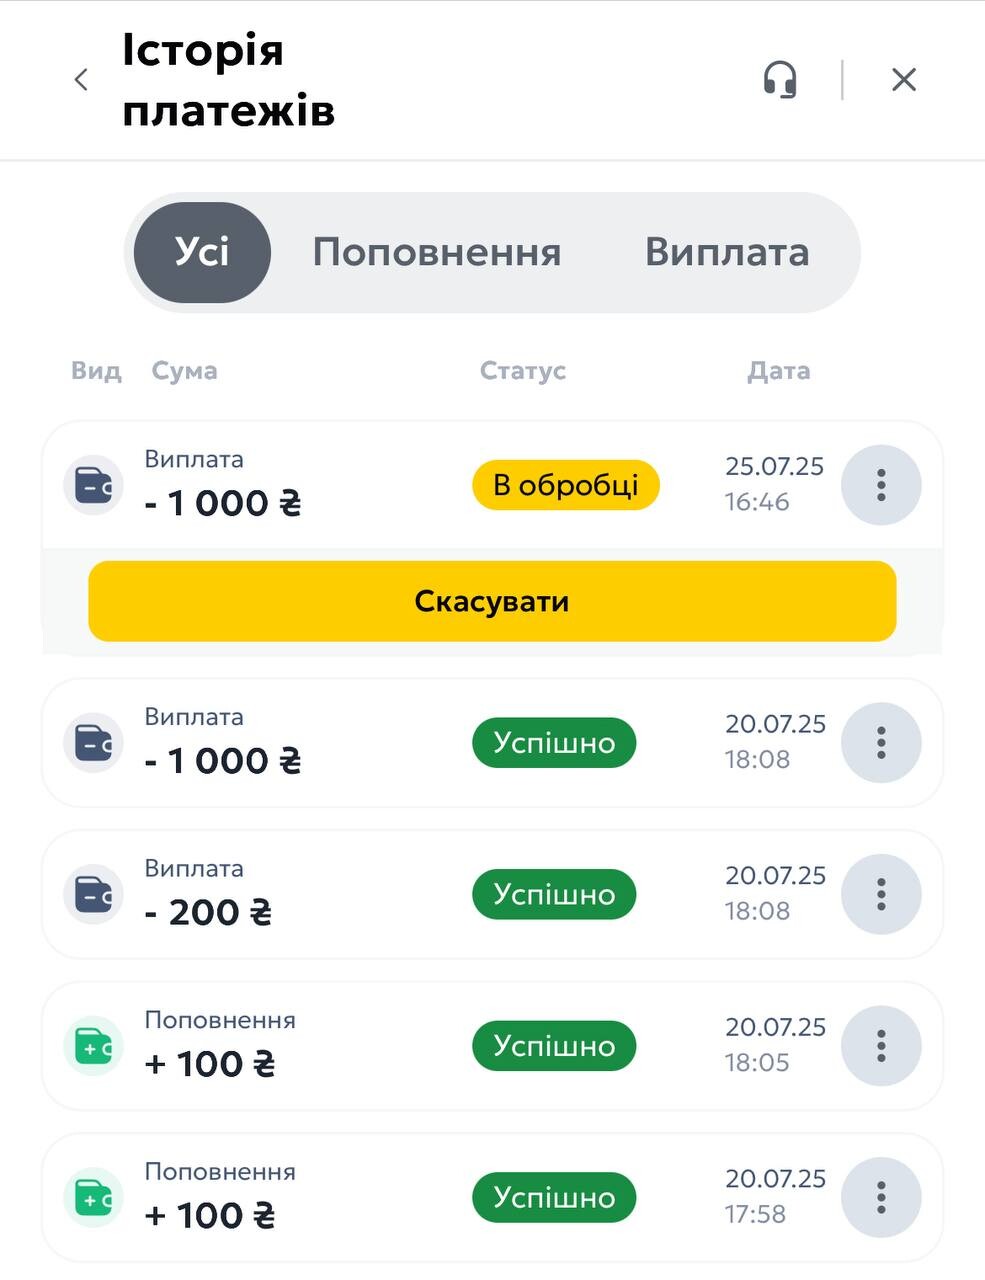Click Успішно badge on the 200 ₴ payout
Image resolution: width=985 pixels, height=1280 pixels.
[x=554, y=894]
